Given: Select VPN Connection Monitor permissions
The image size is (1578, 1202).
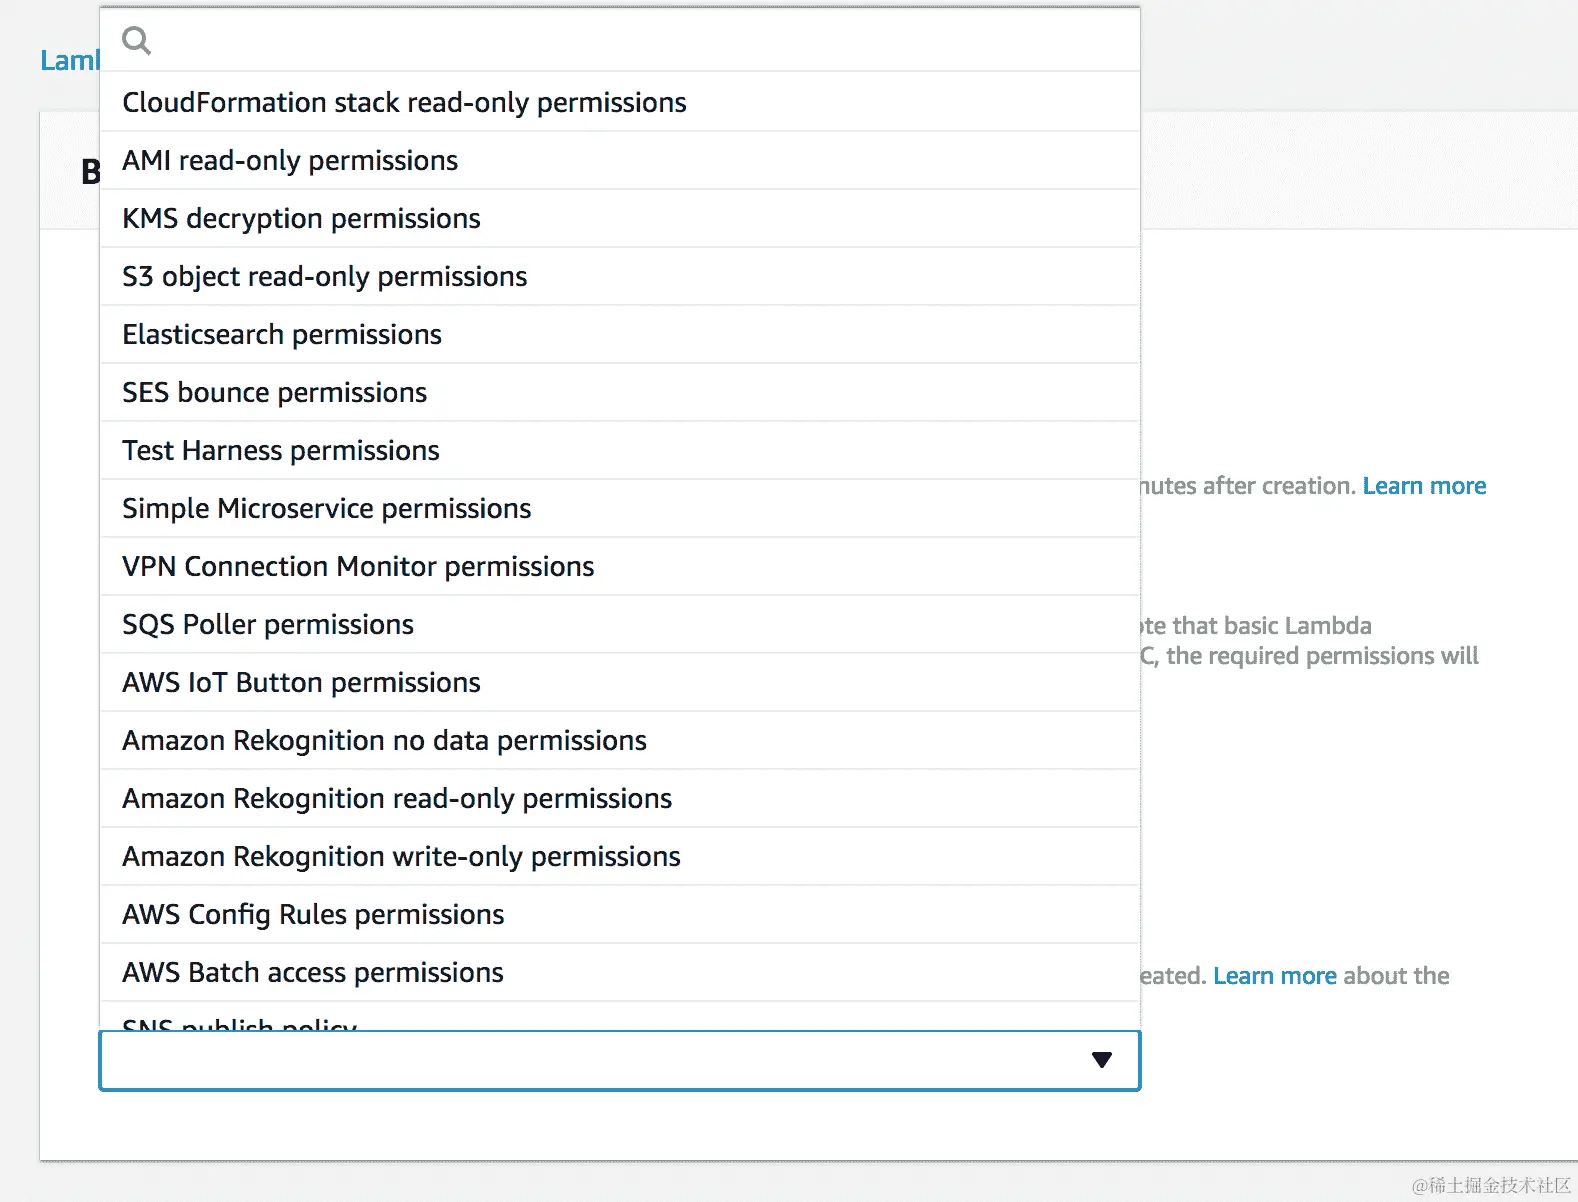Looking at the screenshot, I should coord(358,567).
